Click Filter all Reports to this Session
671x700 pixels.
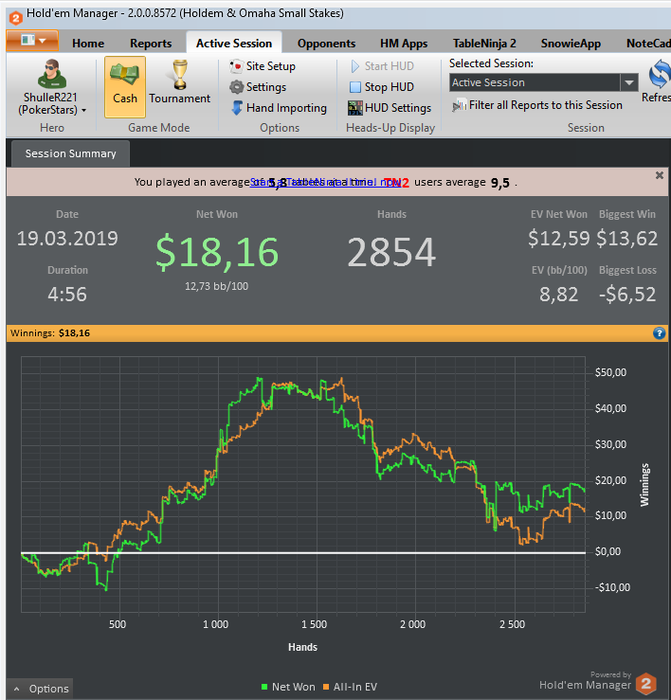click(538, 105)
